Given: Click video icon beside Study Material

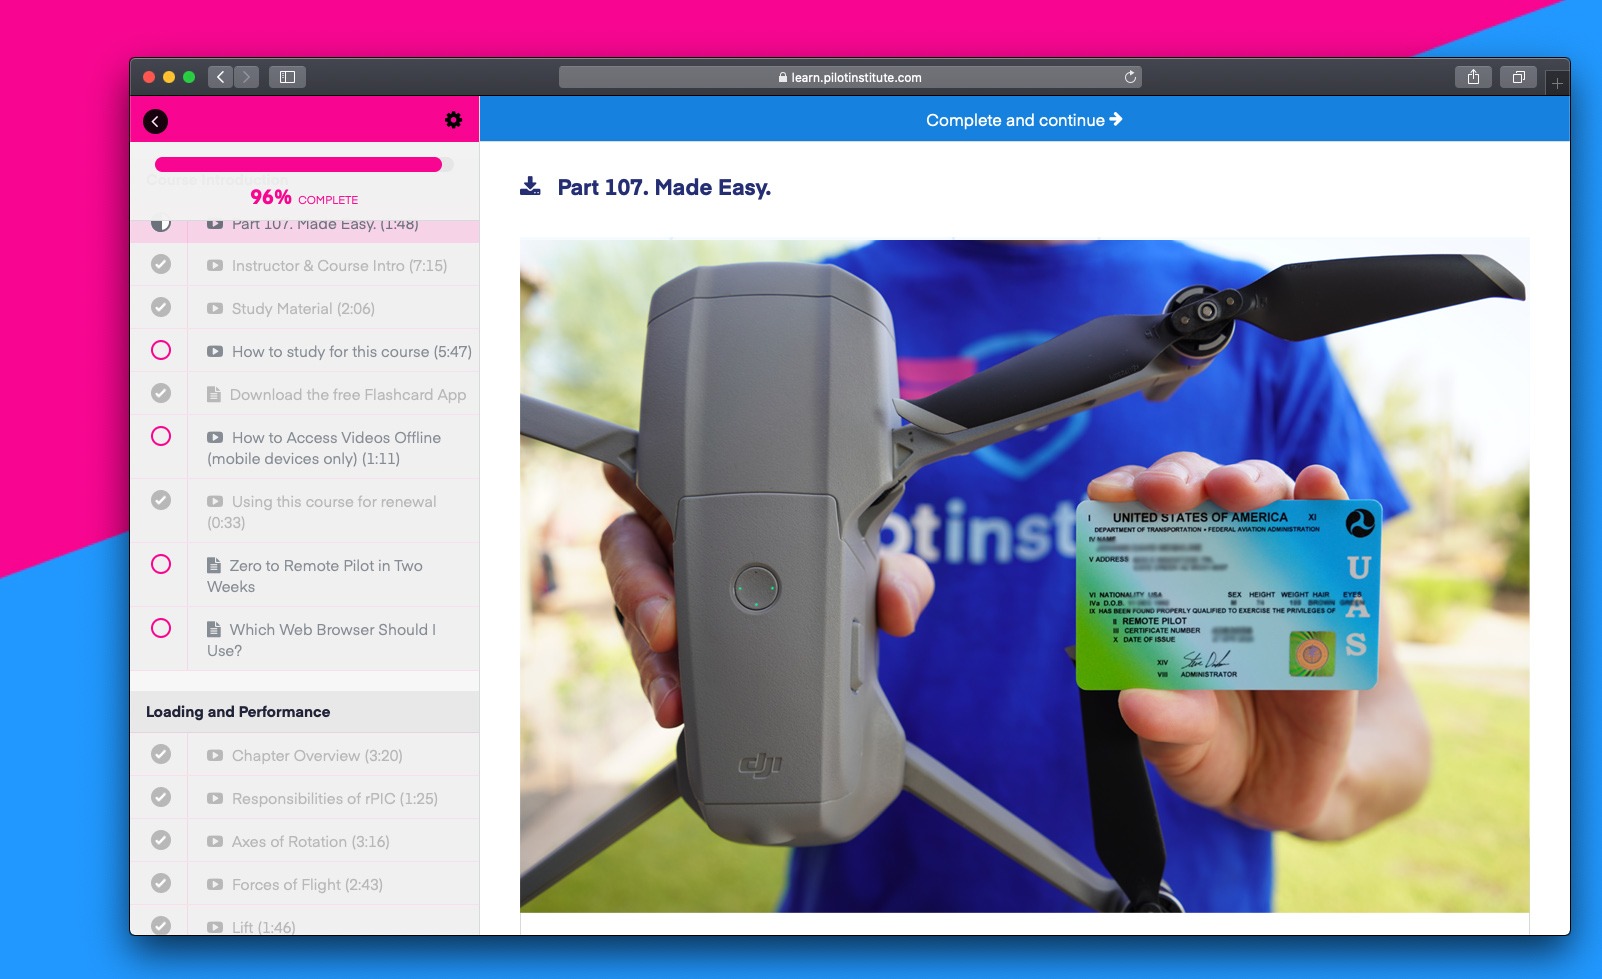Looking at the screenshot, I should (215, 308).
